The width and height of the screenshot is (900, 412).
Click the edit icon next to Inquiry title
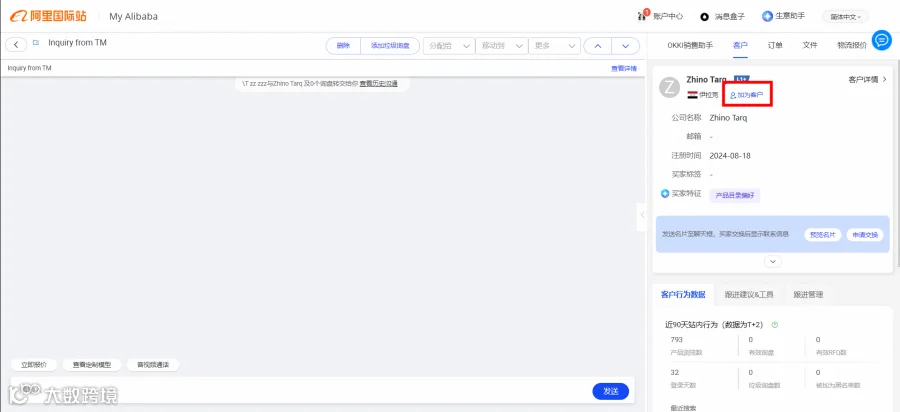tap(36, 42)
